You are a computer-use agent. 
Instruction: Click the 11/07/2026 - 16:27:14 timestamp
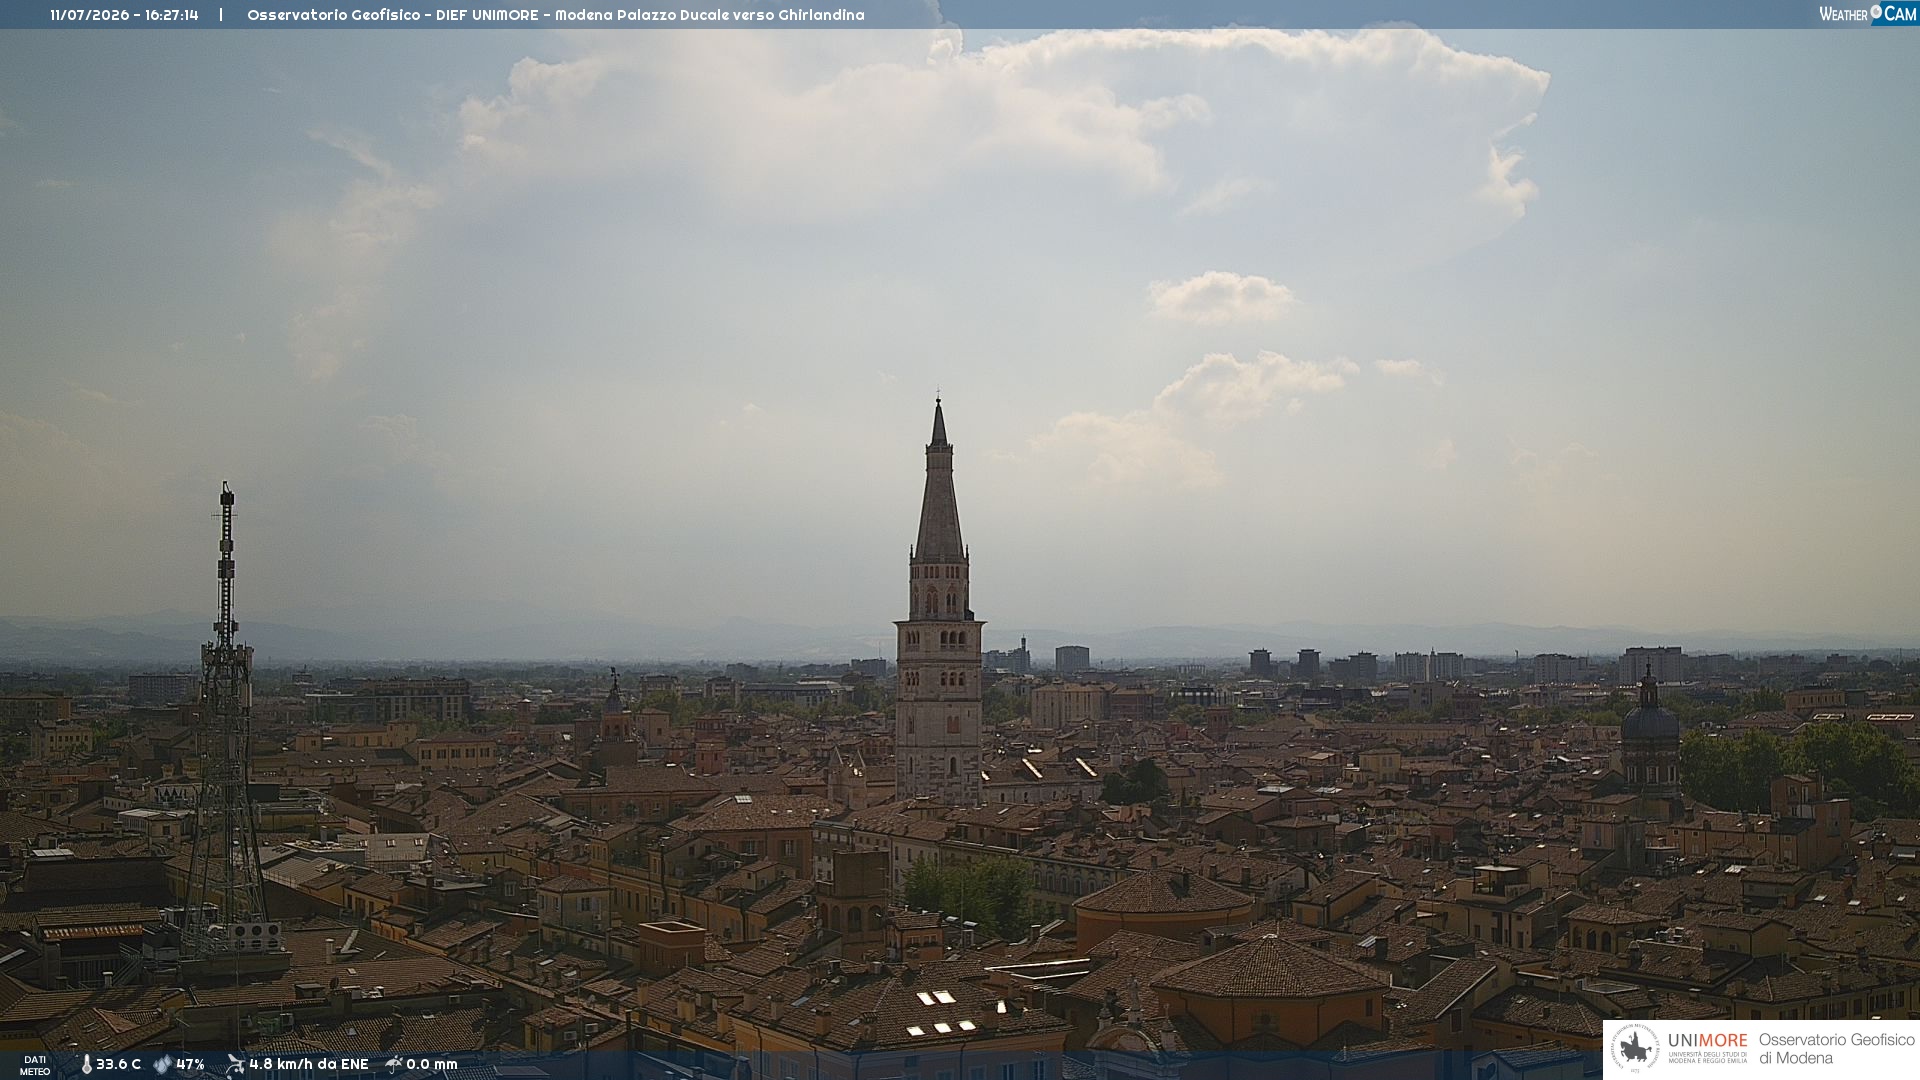point(124,15)
